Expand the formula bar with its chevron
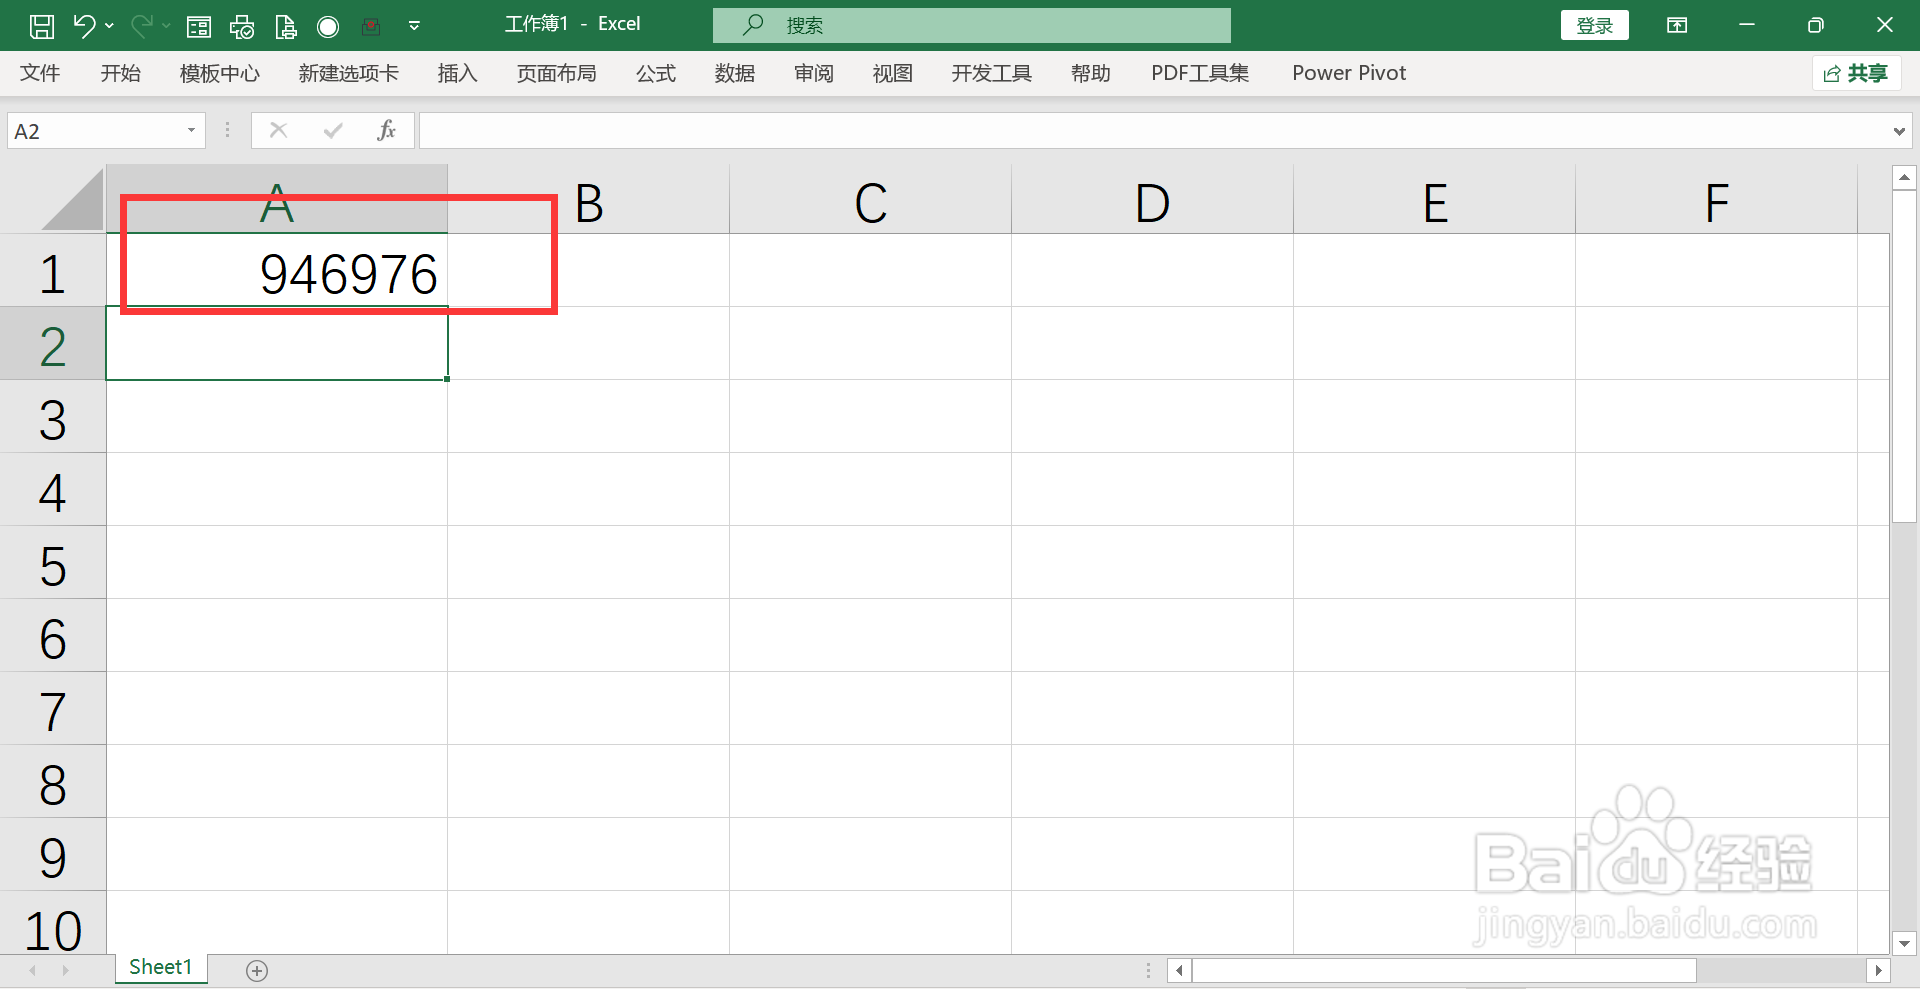The image size is (1920, 989). (1899, 130)
